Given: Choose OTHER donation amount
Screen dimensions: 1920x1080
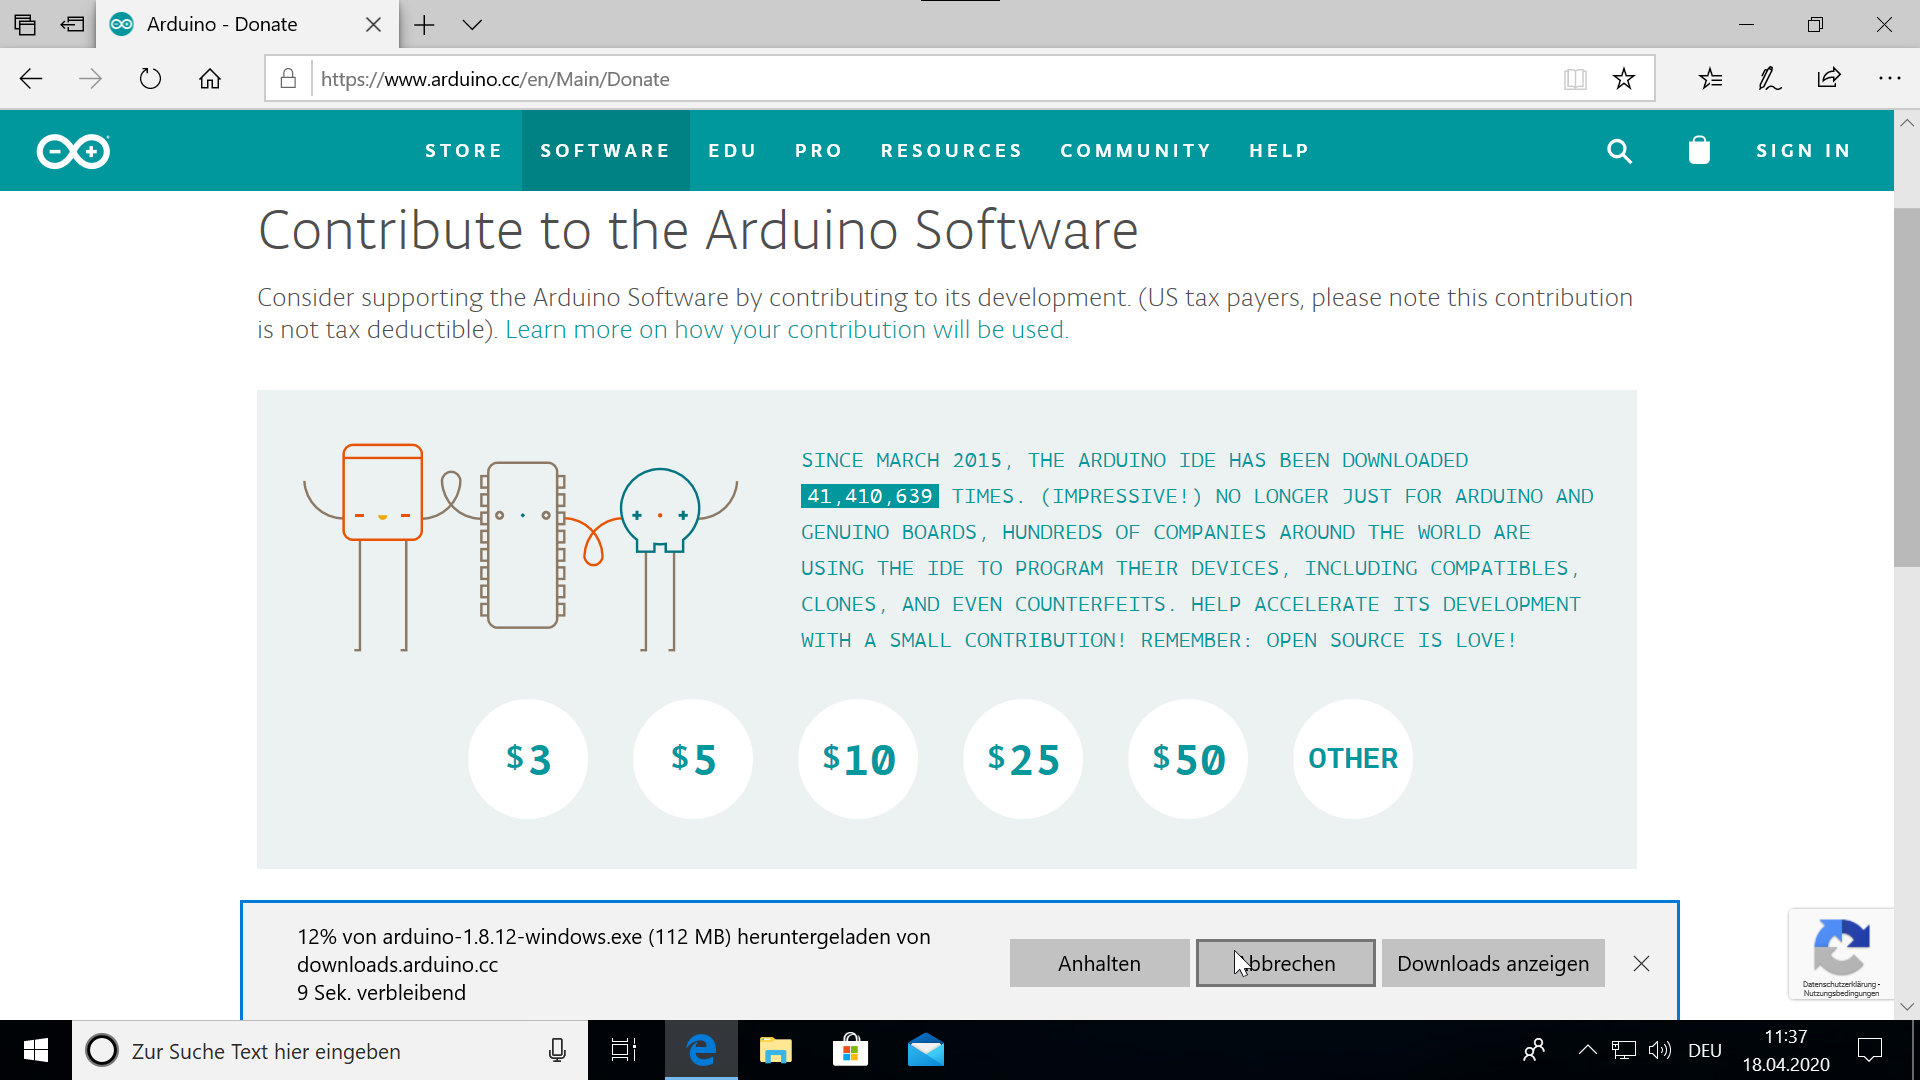Looking at the screenshot, I should coord(1353,759).
